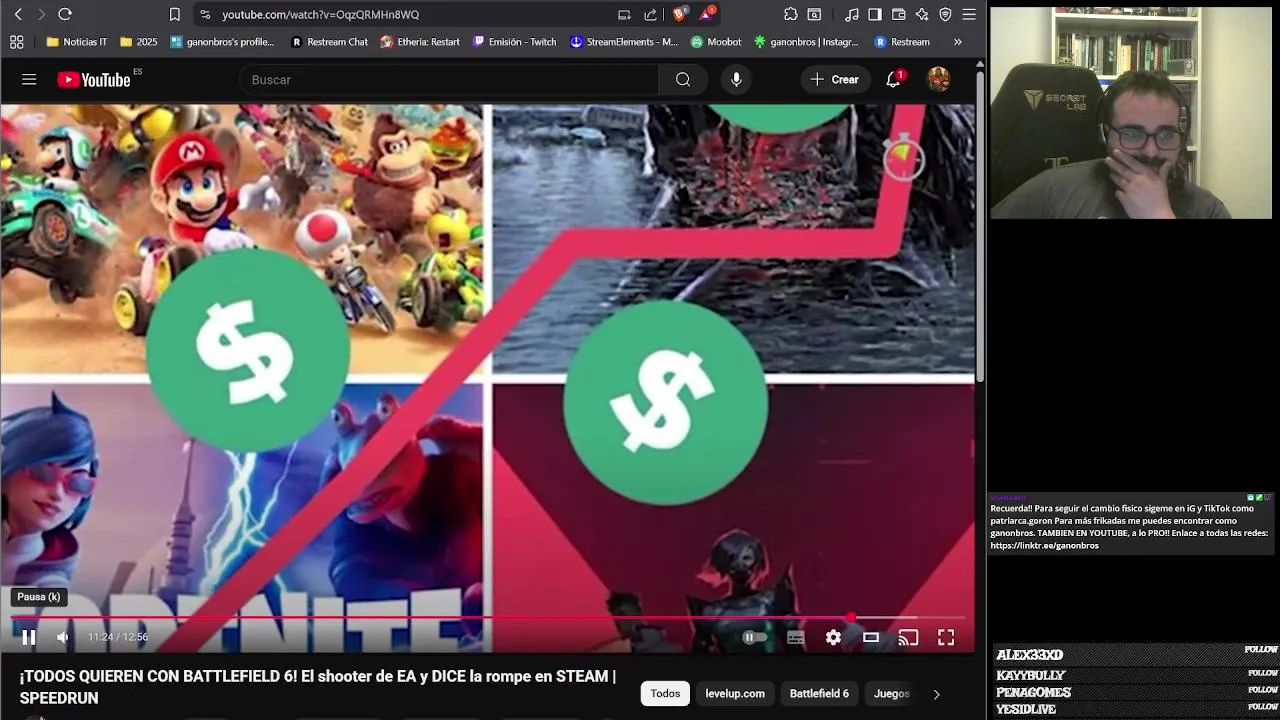Open YouTube notifications bell
The image size is (1280, 720).
point(894,79)
